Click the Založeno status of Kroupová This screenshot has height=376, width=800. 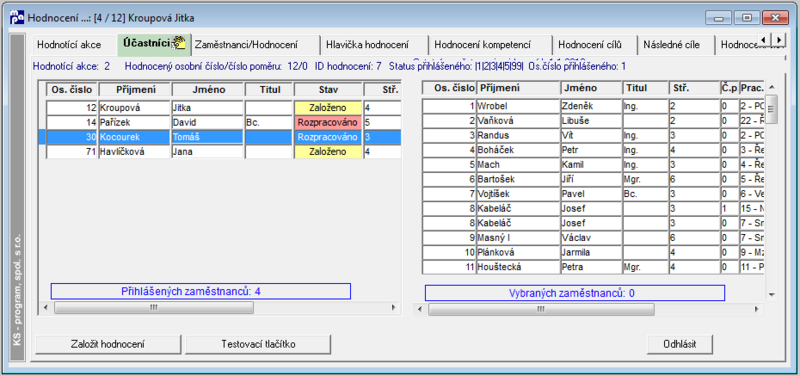pos(328,108)
